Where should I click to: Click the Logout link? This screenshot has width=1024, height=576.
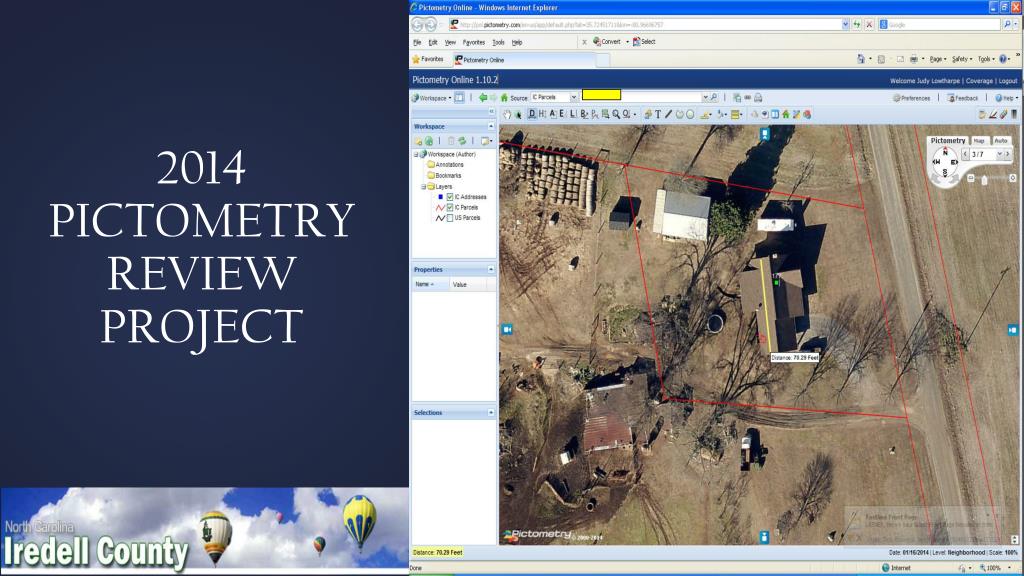click(1008, 81)
